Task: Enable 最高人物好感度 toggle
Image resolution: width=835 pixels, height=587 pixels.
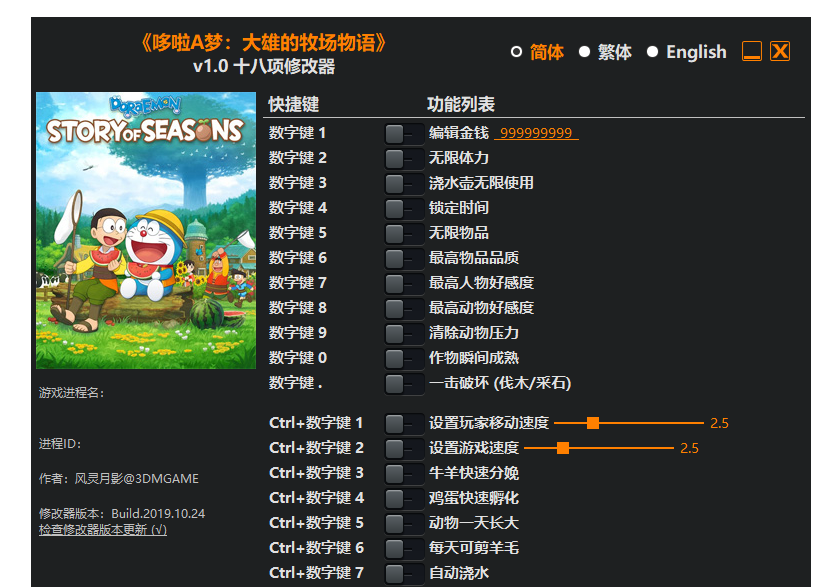Action: coord(404,284)
